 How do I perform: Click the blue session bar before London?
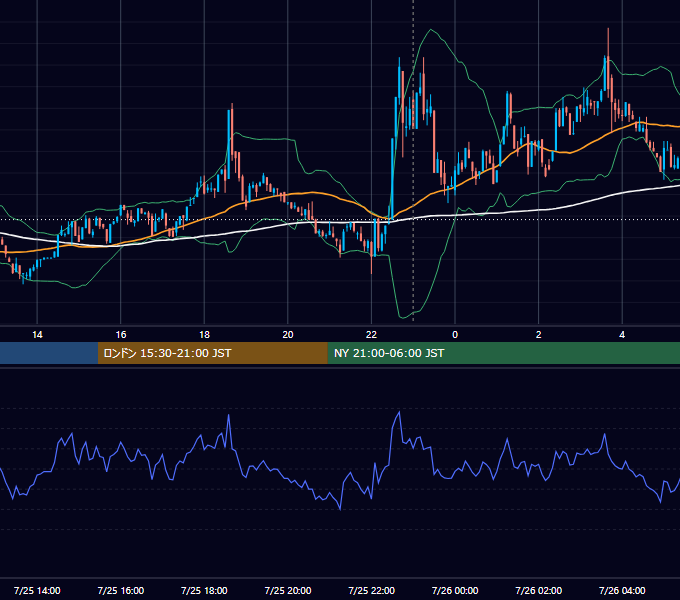pyautogui.click(x=49, y=353)
